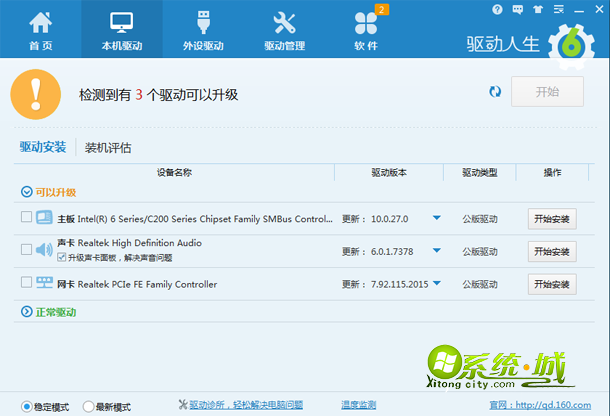Click 开始安装 for Realtek PCIe network card
This screenshot has height=416, width=610.
[552, 284]
